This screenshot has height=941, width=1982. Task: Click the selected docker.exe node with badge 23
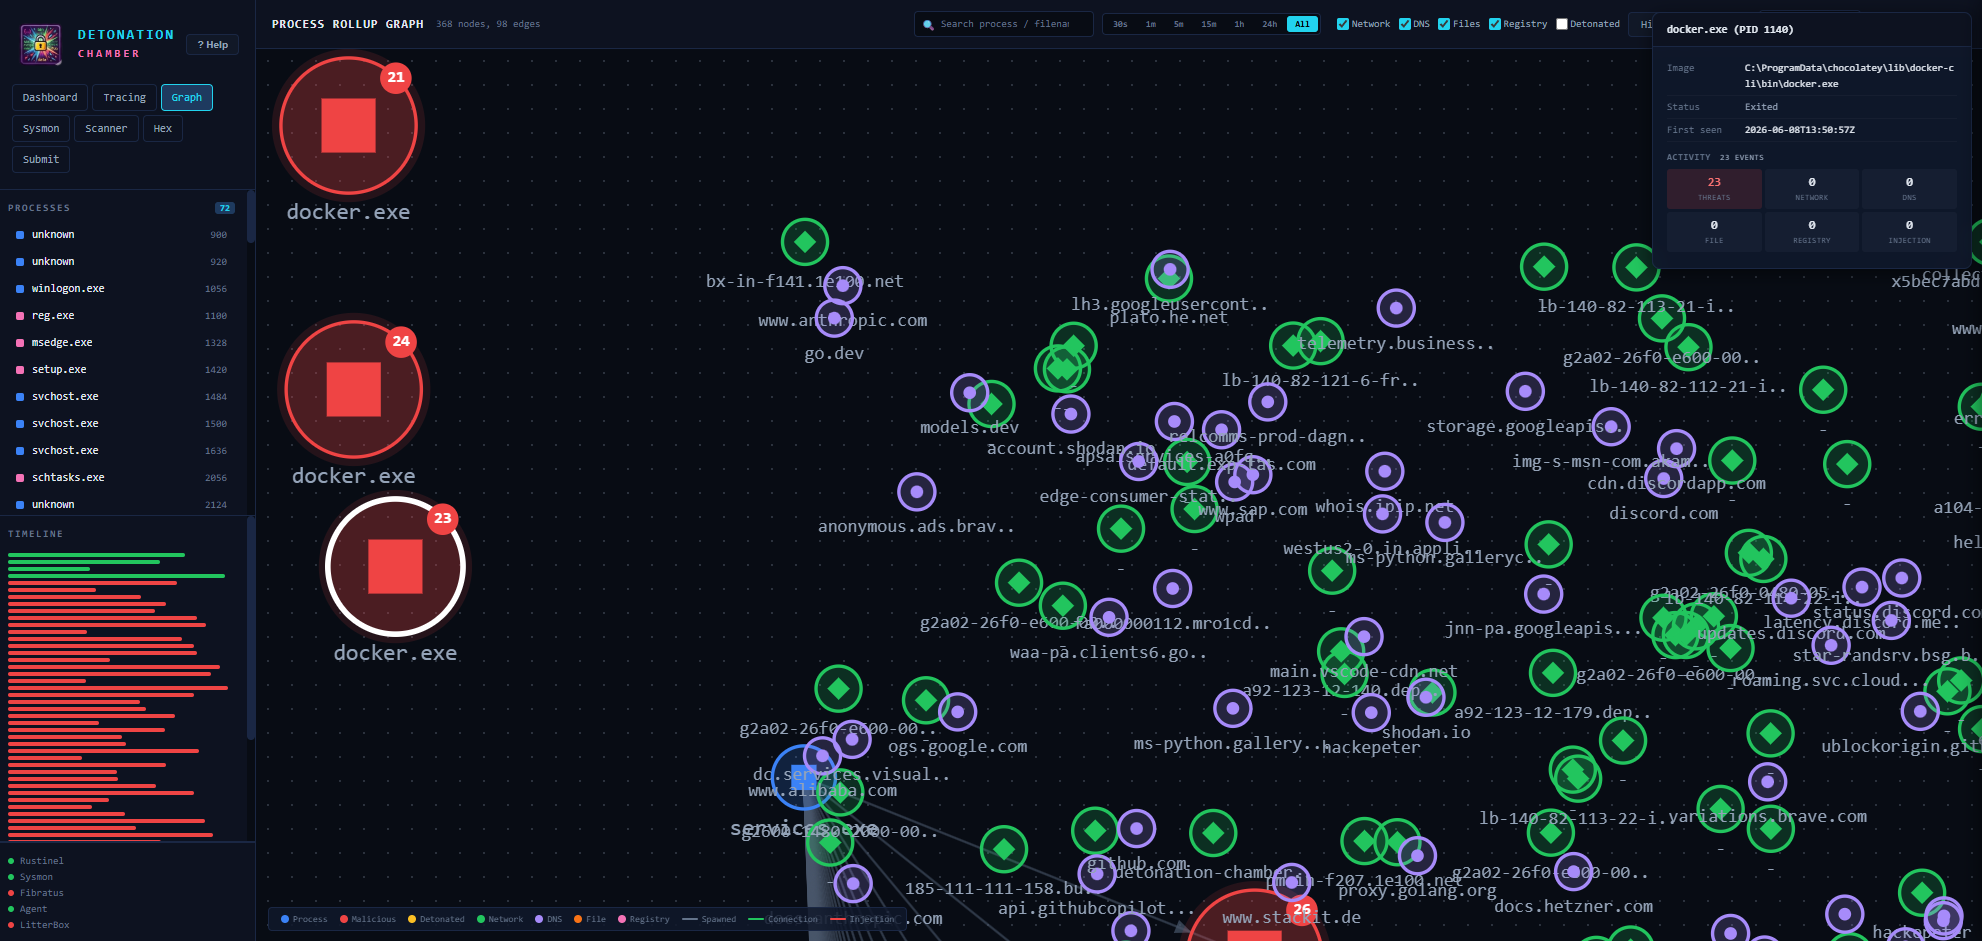tap(395, 566)
